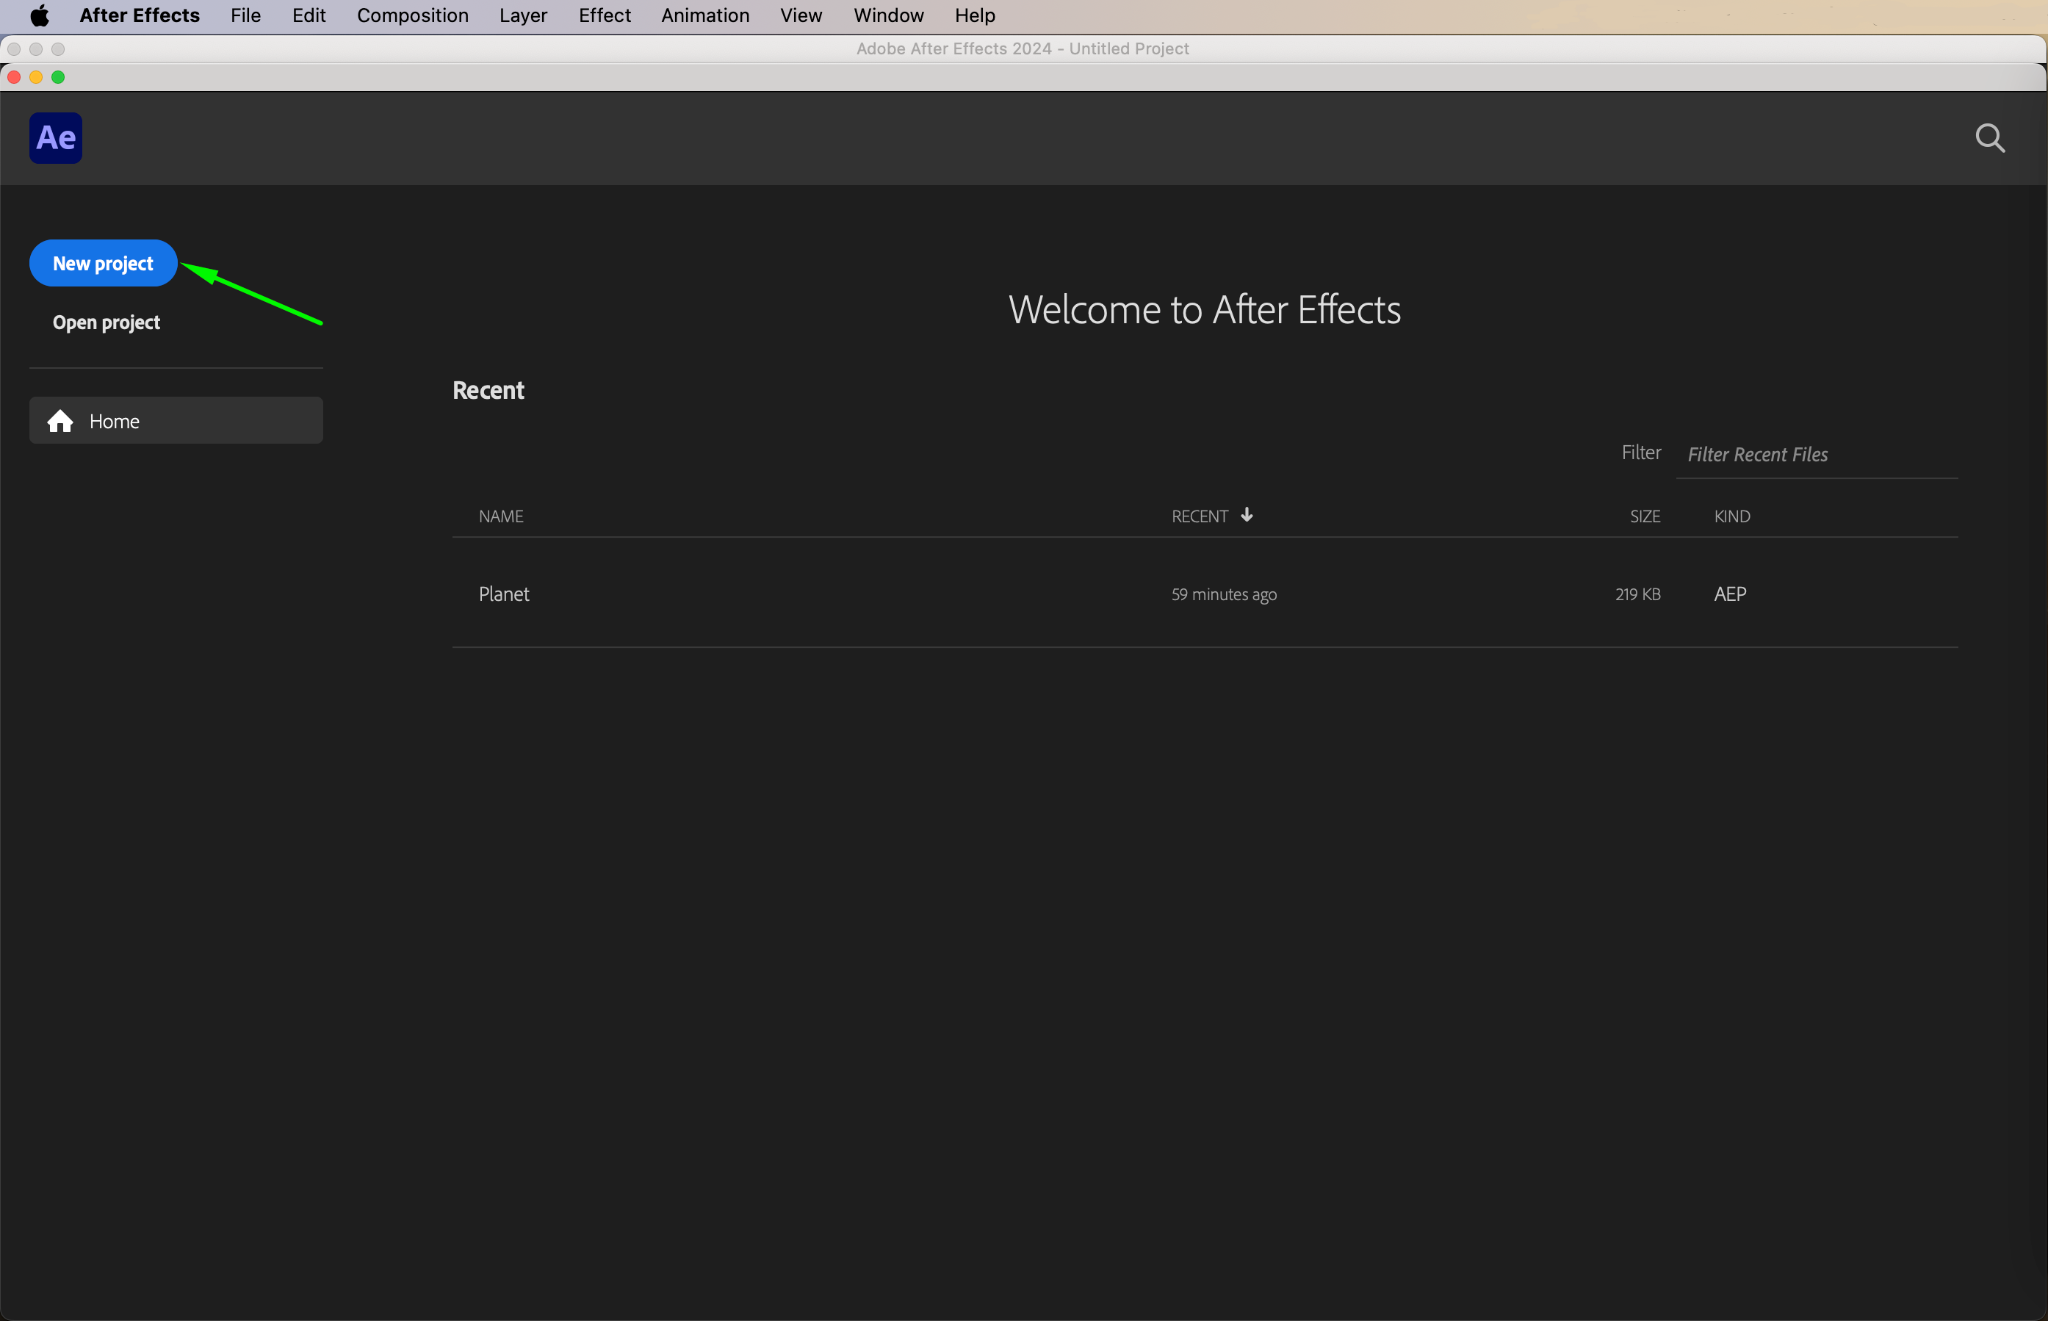Open the Animation menu
2048x1321 pixels.
coord(705,15)
